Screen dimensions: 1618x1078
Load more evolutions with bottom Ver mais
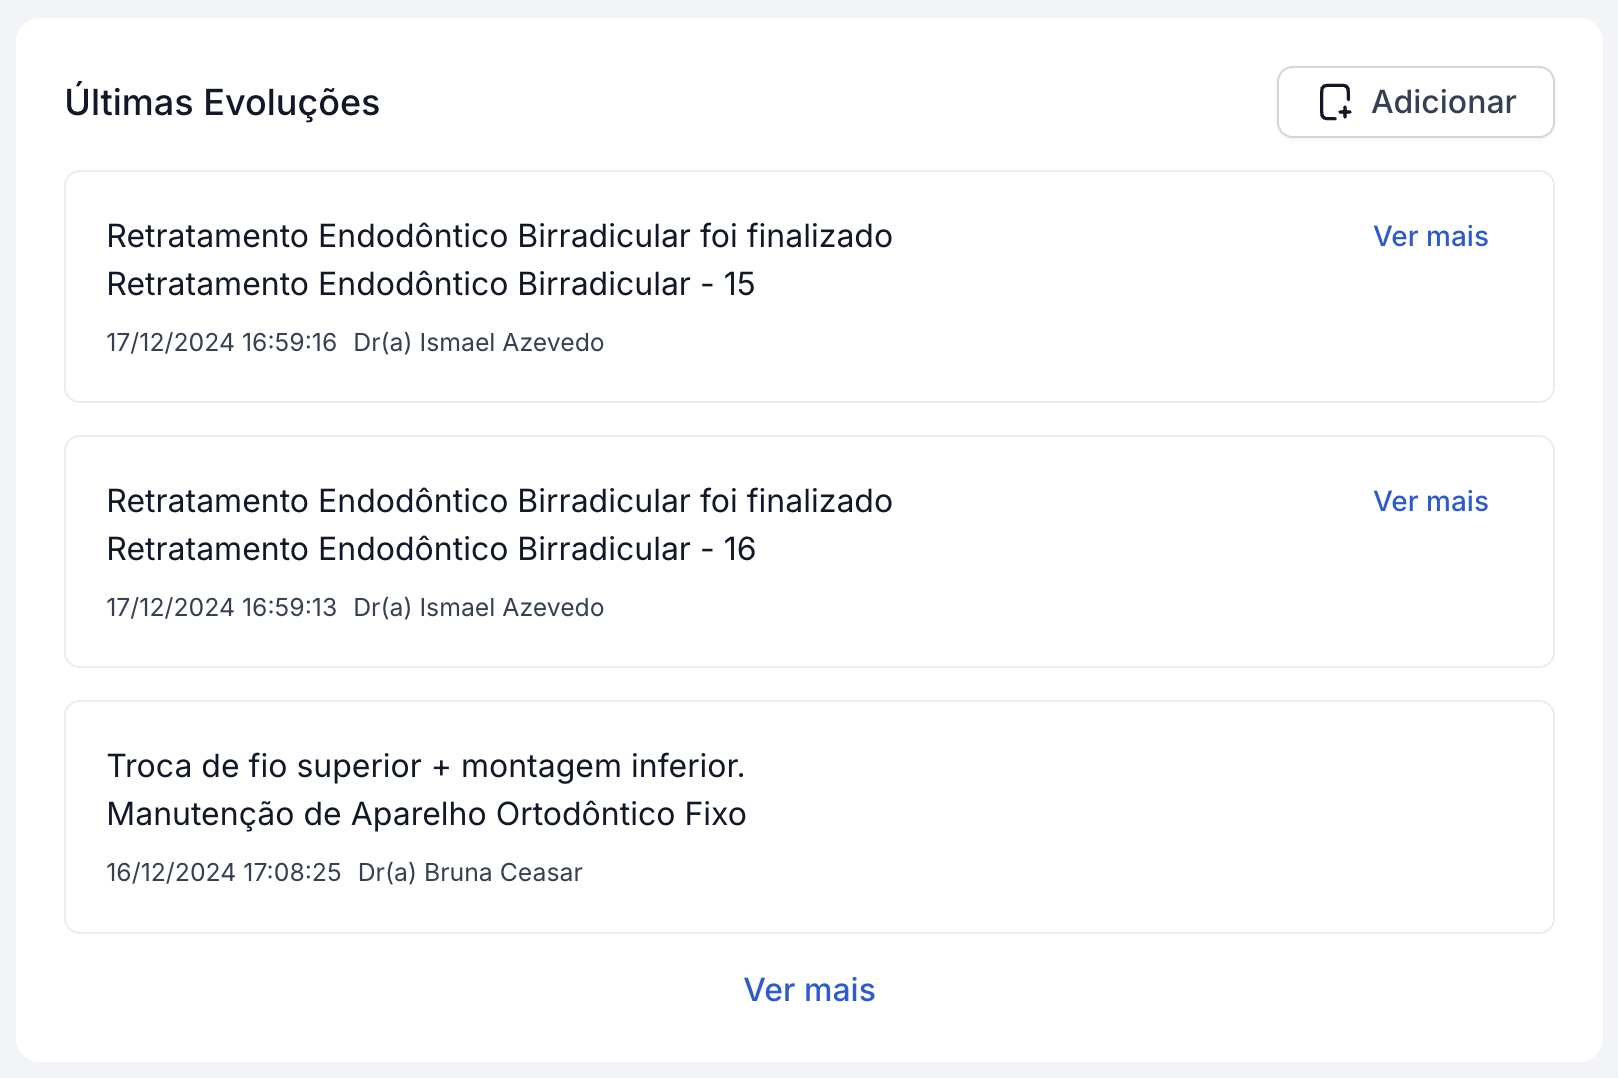click(809, 990)
